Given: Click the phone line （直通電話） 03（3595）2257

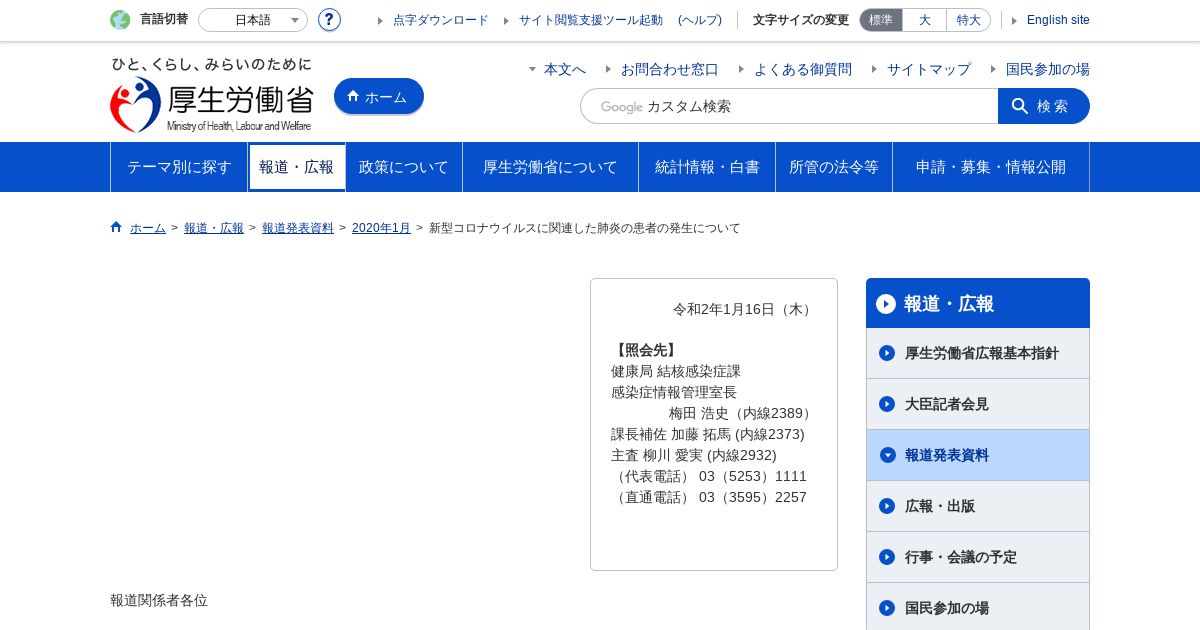Looking at the screenshot, I should point(709,497).
